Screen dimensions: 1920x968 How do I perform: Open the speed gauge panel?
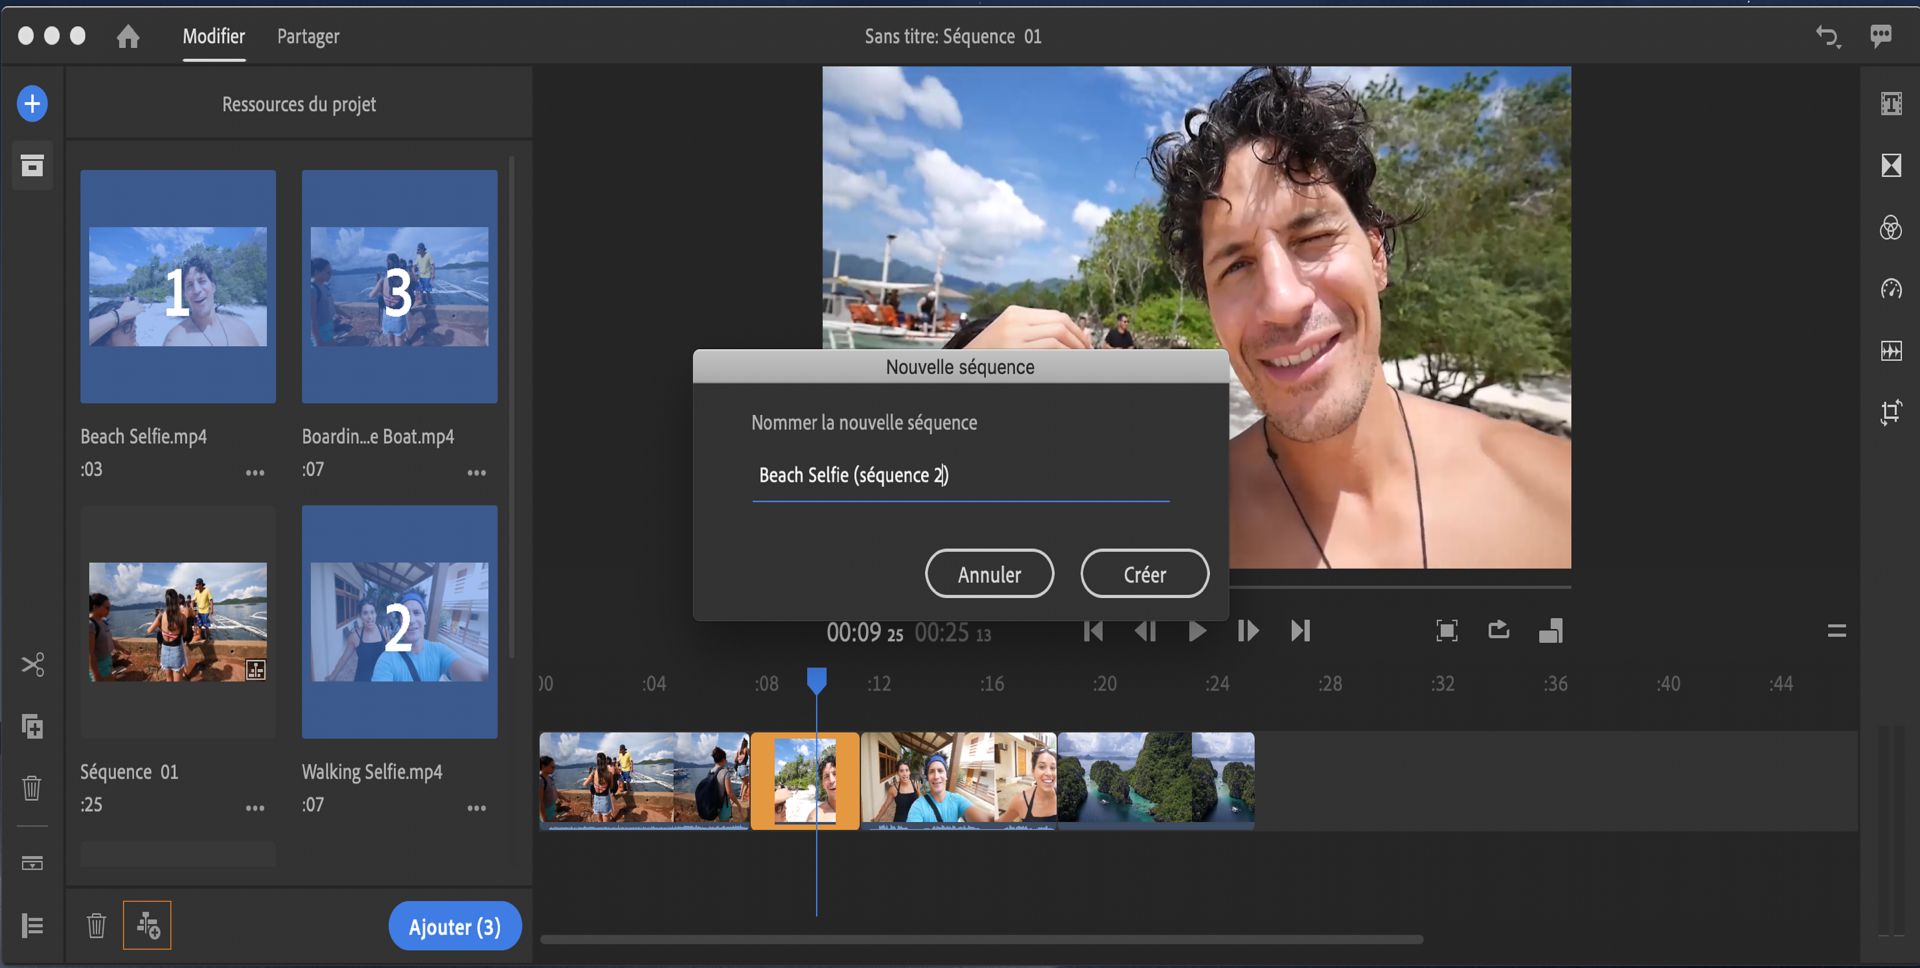pyautogui.click(x=1890, y=290)
